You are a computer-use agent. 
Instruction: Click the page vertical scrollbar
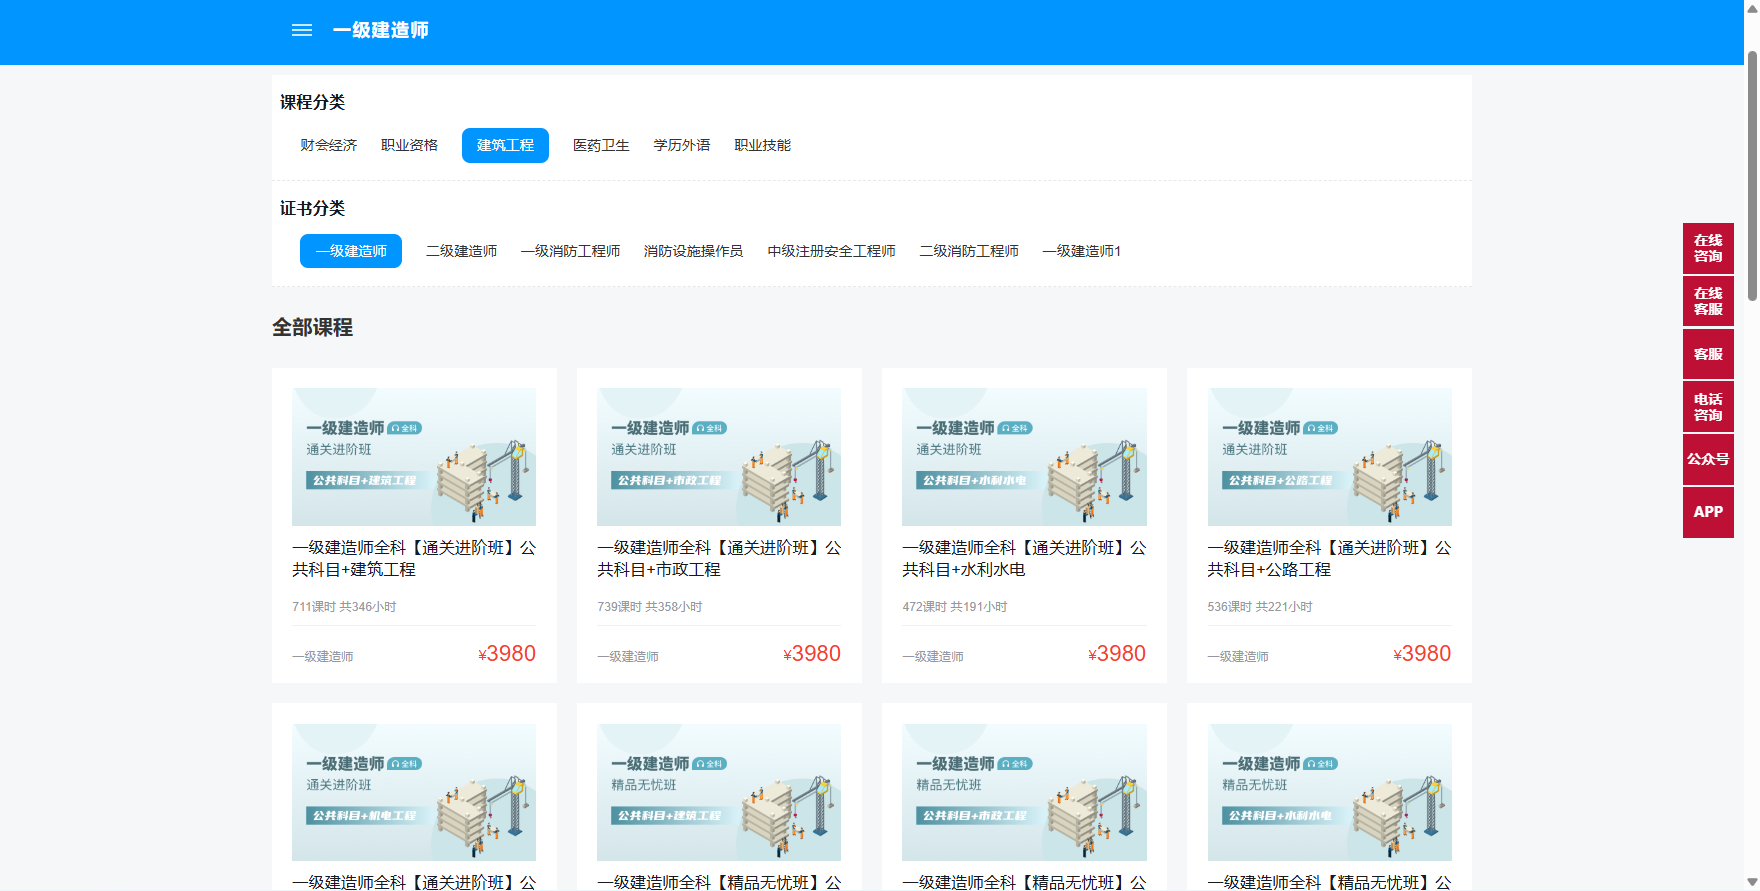pyautogui.click(x=1752, y=175)
